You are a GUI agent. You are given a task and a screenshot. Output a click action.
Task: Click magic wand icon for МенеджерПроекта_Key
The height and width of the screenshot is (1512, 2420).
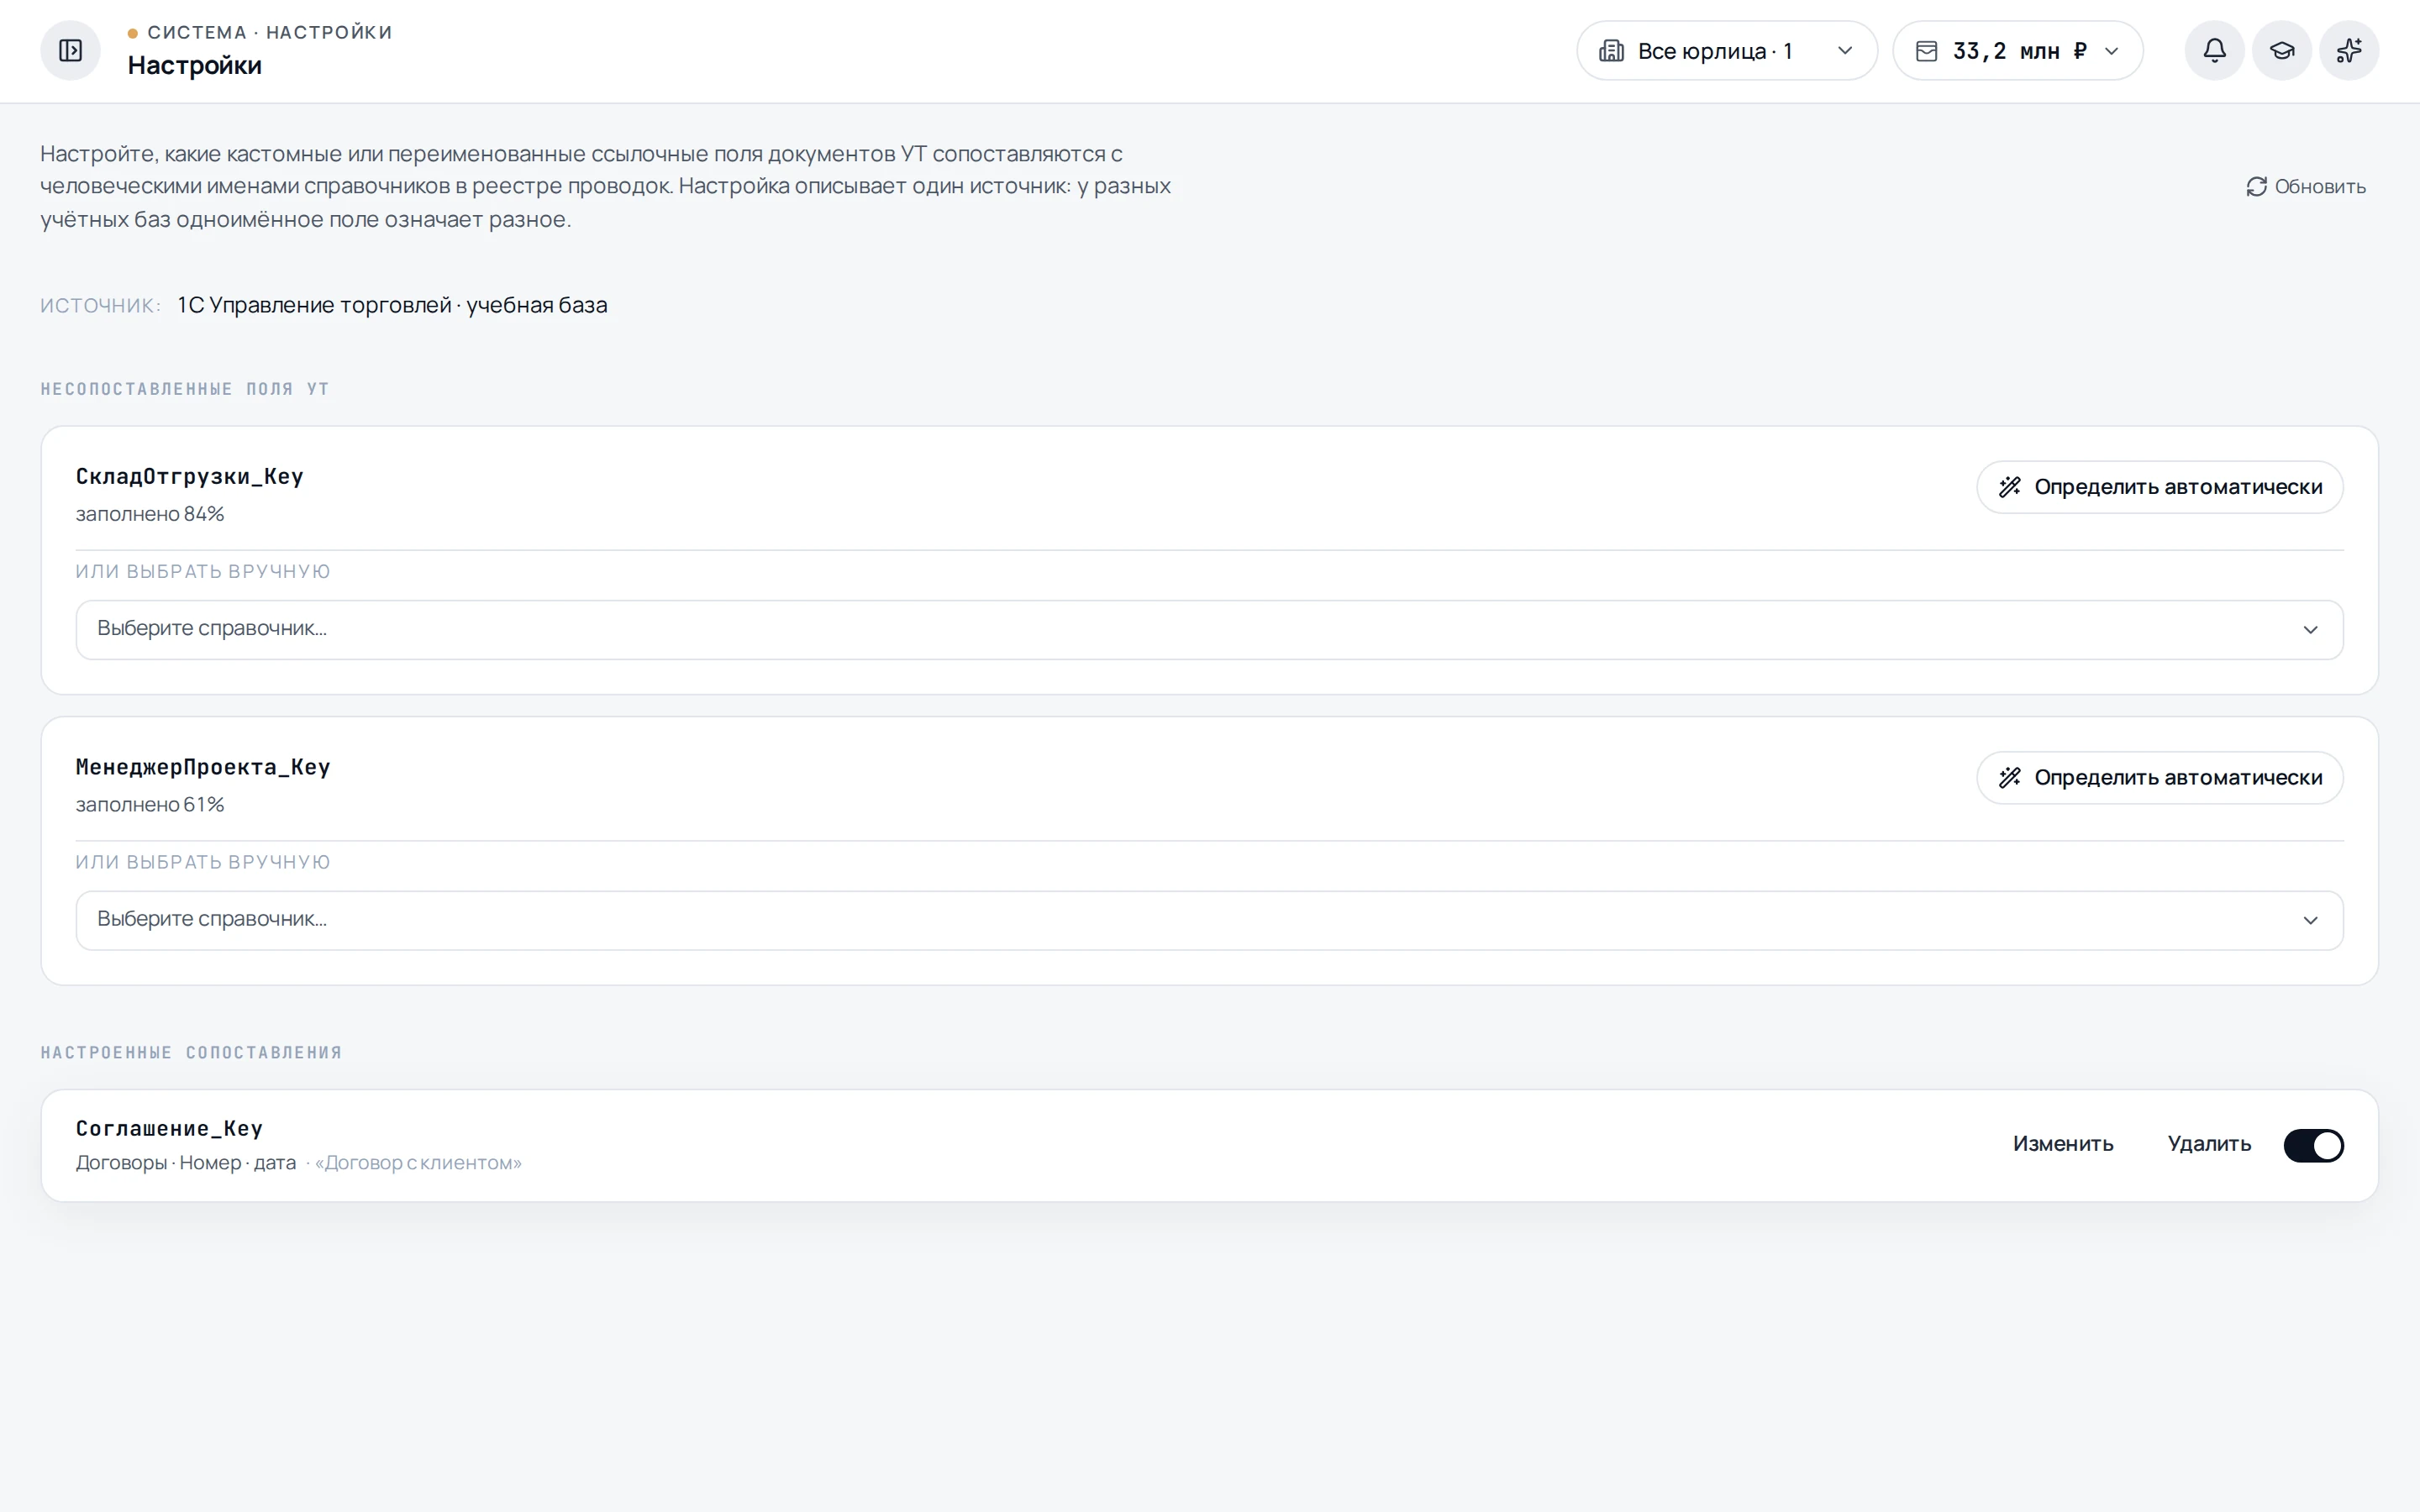(x=2009, y=778)
